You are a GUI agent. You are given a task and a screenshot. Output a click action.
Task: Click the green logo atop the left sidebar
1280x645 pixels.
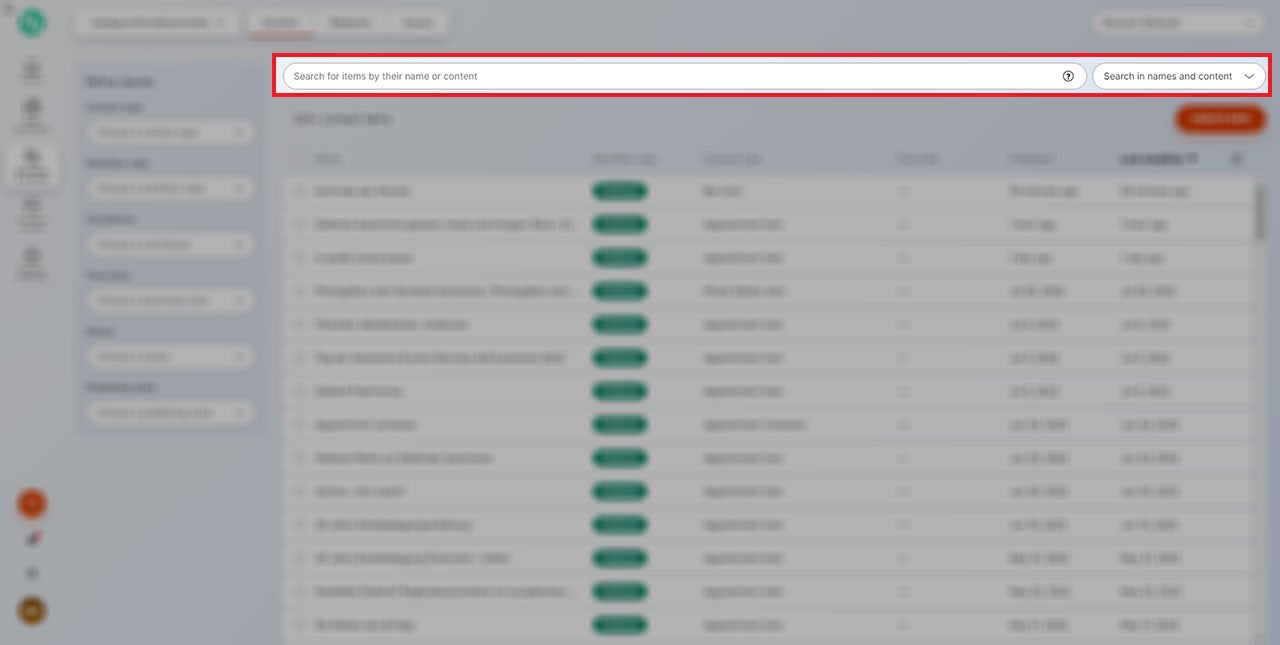pos(32,22)
